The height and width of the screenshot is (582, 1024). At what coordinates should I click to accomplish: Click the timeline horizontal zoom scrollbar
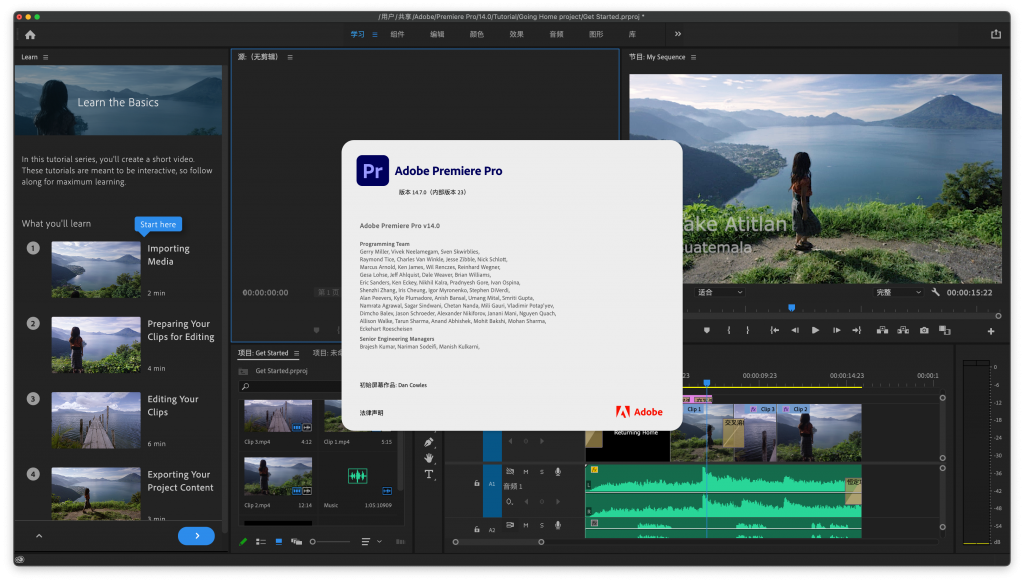click(x=498, y=542)
